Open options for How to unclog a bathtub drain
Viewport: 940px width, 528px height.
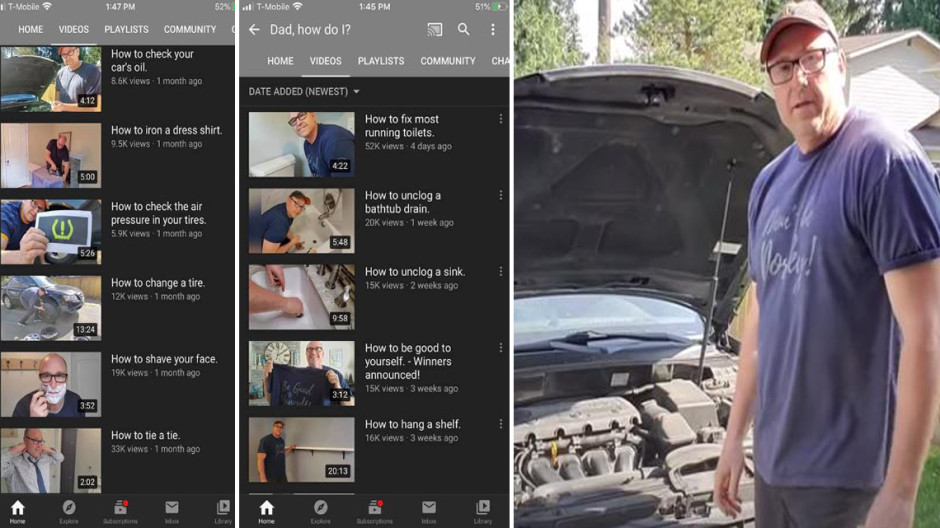pyautogui.click(x=501, y=195)
